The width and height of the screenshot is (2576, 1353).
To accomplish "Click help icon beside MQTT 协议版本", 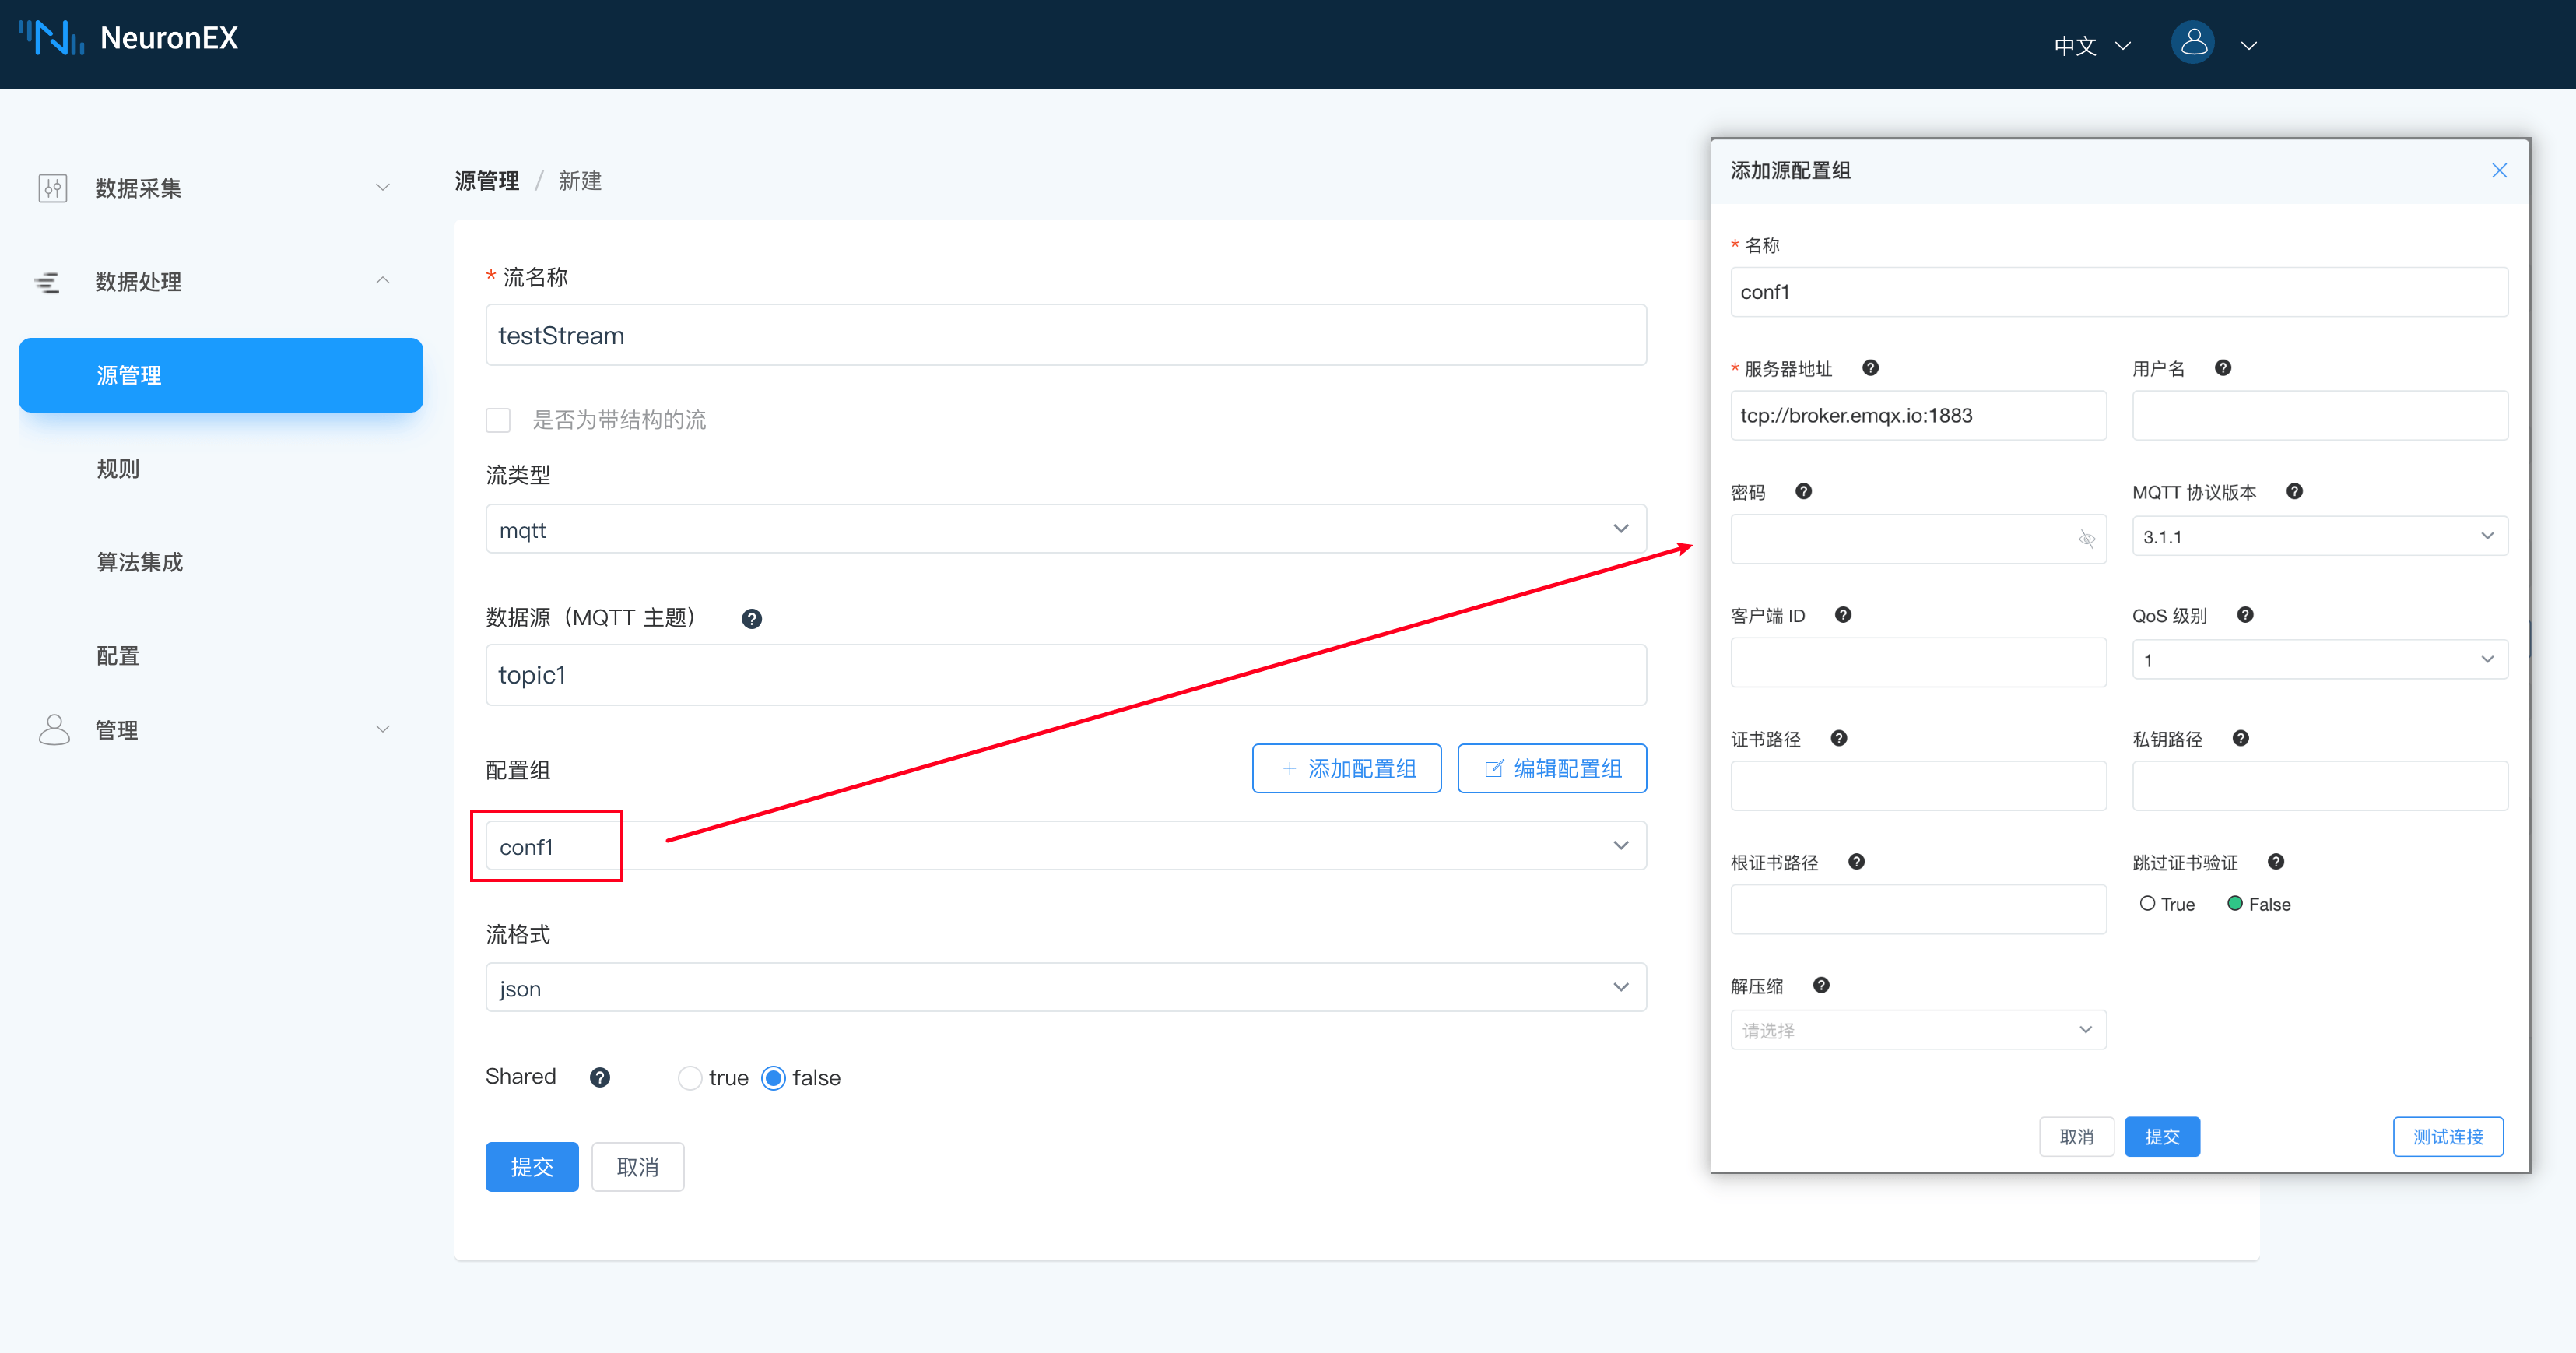I will coord(2294,491).
